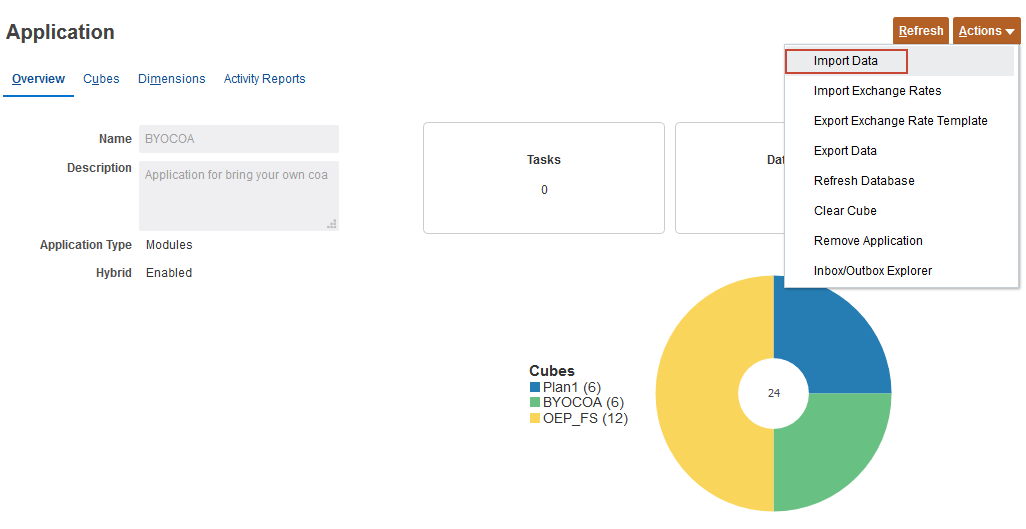Select Import Data from menu

point(846,61)
